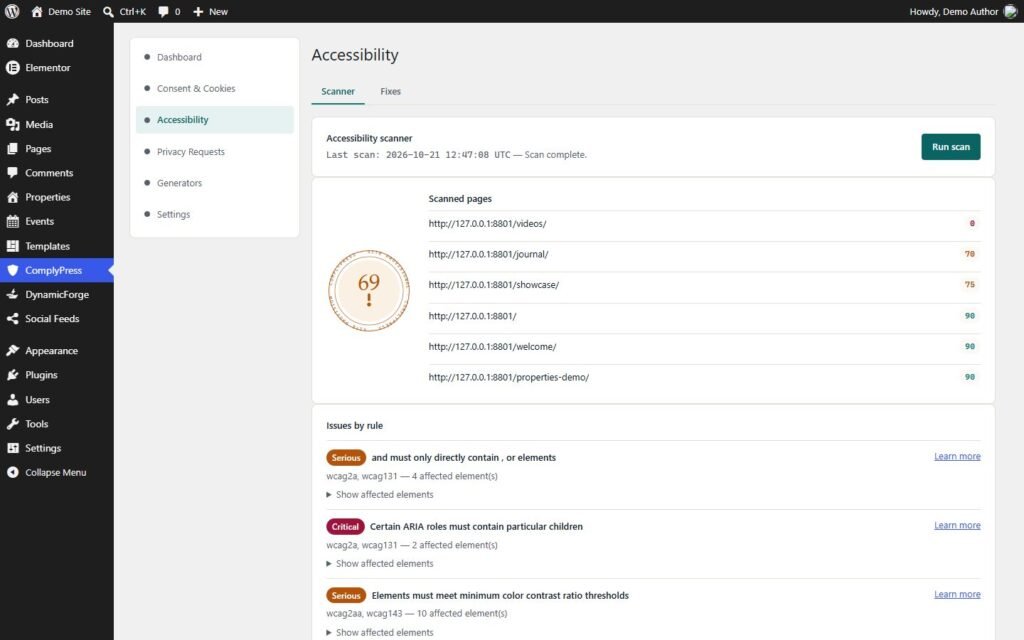
Task: Switch to the Fixes tab
Action: [x=391, y=91]
